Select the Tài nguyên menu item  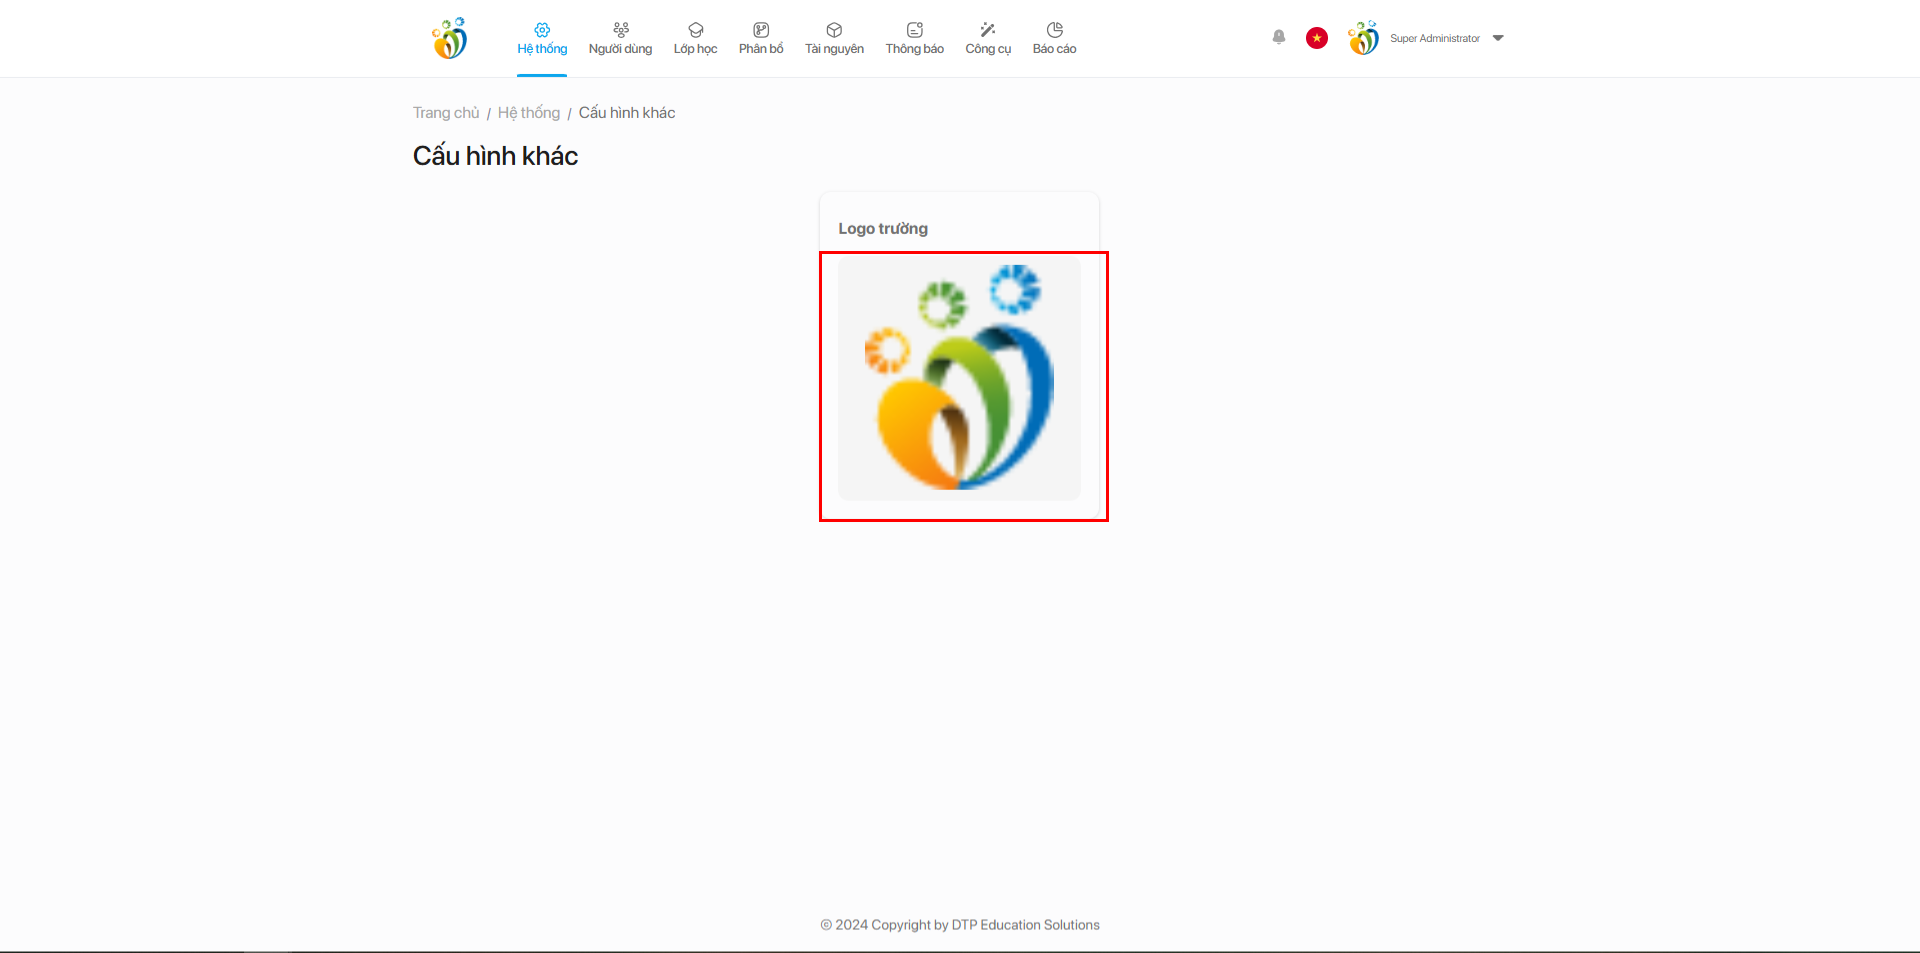coord(834,39)
